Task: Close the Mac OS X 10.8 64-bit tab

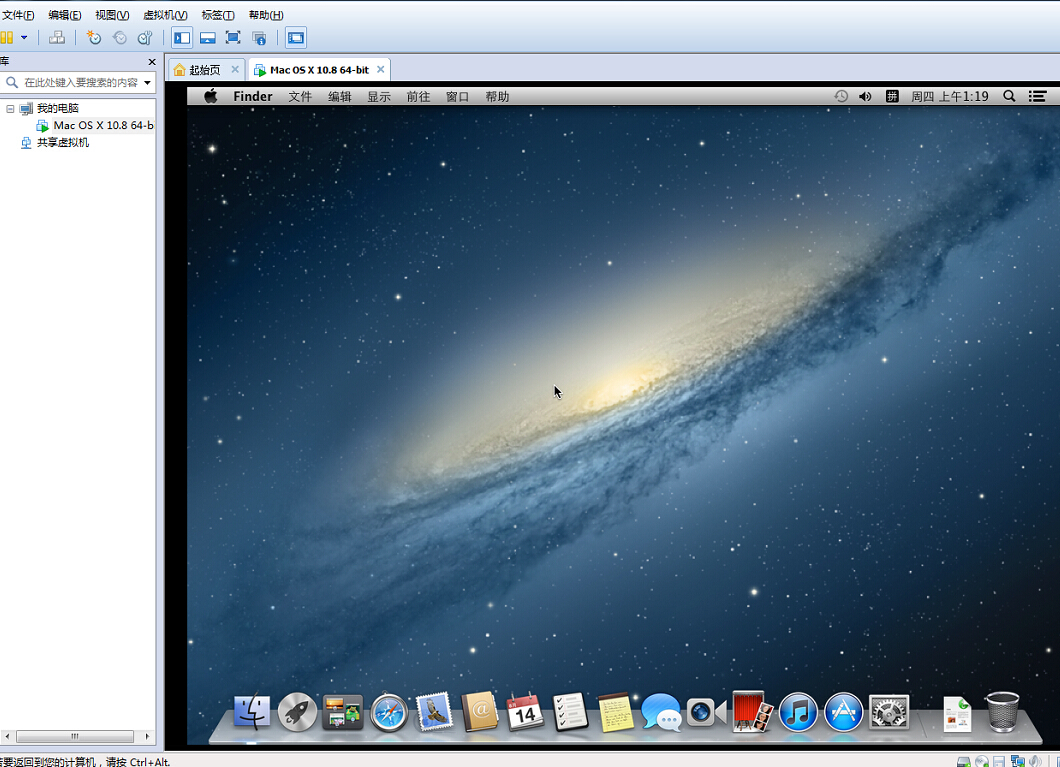Action: point(381,70)
